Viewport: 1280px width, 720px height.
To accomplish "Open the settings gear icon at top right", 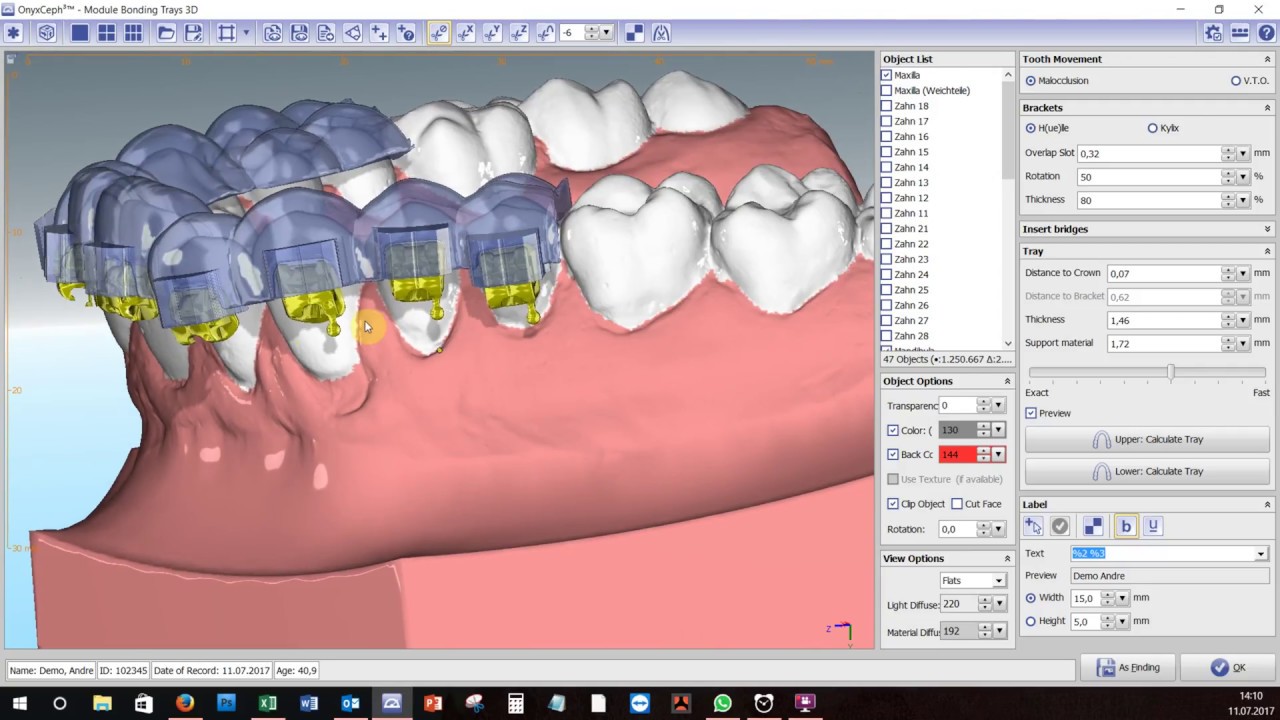I will point(1213,33).
